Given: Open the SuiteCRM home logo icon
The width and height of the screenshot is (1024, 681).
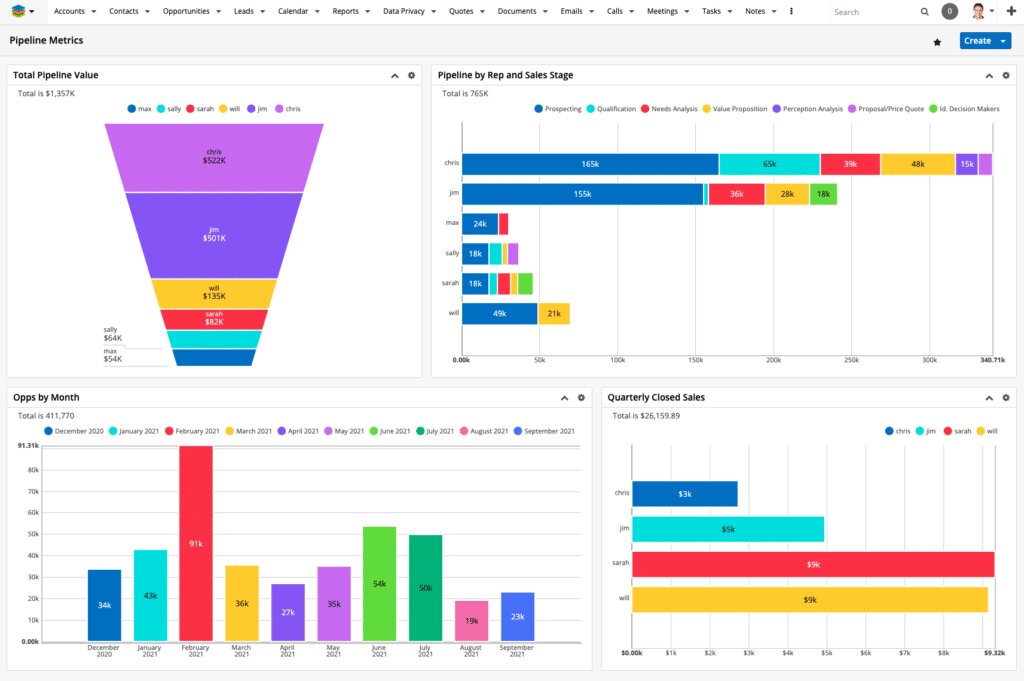Looking at the screenshot, I should 17,11.
